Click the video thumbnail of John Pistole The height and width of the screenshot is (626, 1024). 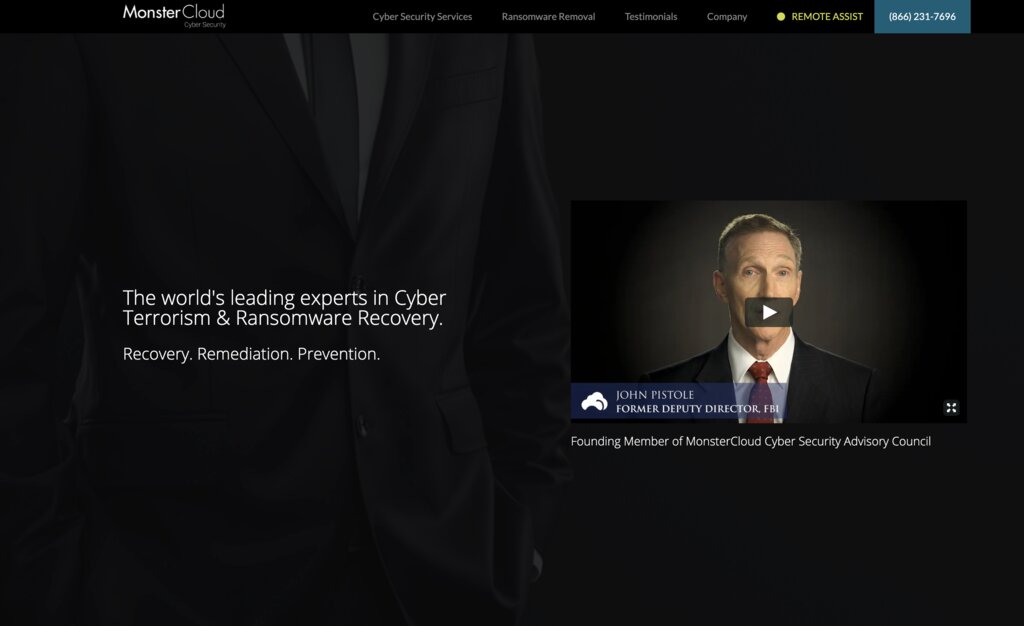tap(769, 311)
